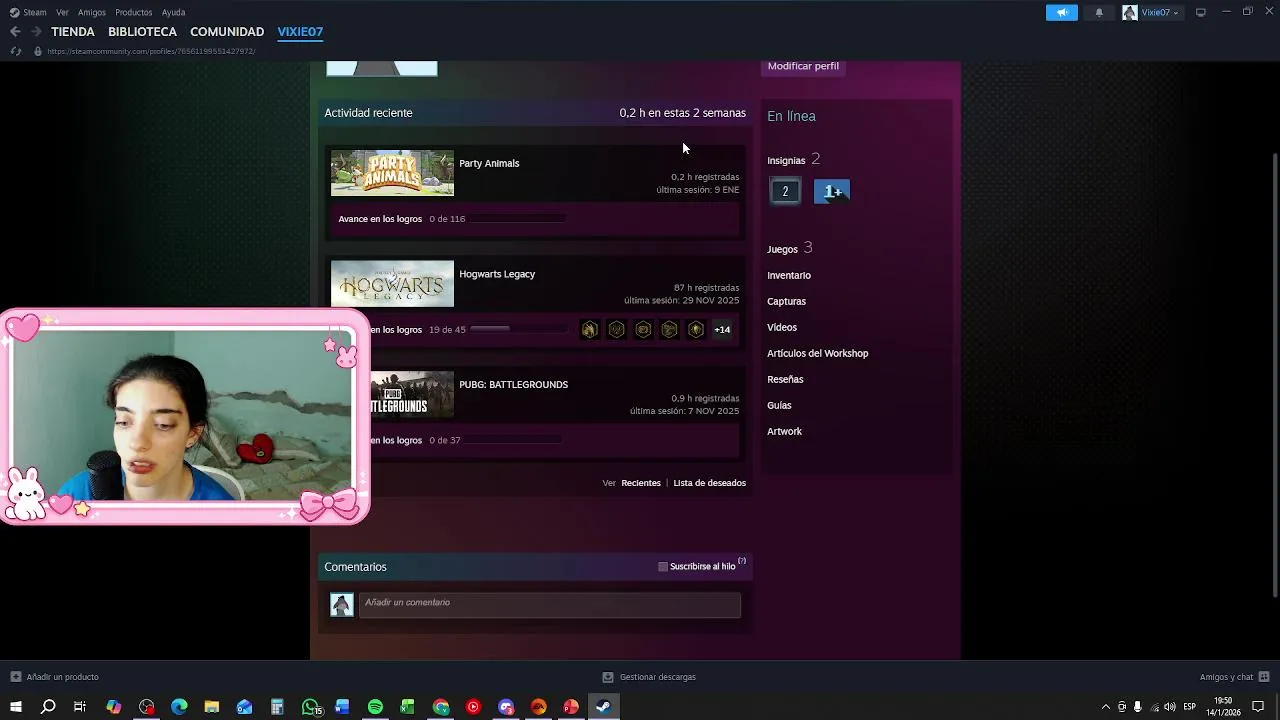The image size is (1280, 720).
Task: Open the level 2 badge icon
Action: point(785,191)
